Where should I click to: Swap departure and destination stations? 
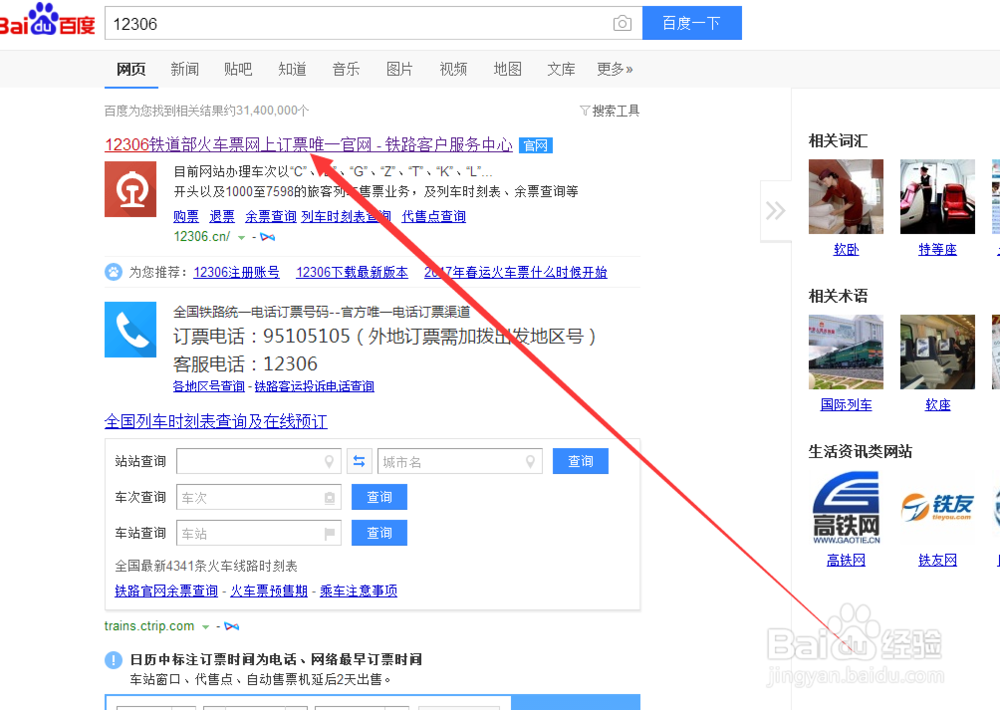click(x=359, y=461)
